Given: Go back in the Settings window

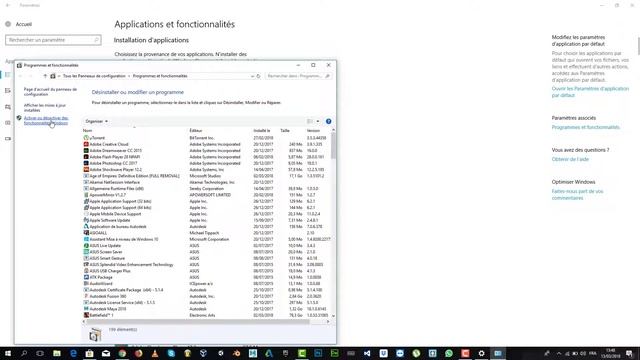Looking at the screenshot, I should [8, 5].
